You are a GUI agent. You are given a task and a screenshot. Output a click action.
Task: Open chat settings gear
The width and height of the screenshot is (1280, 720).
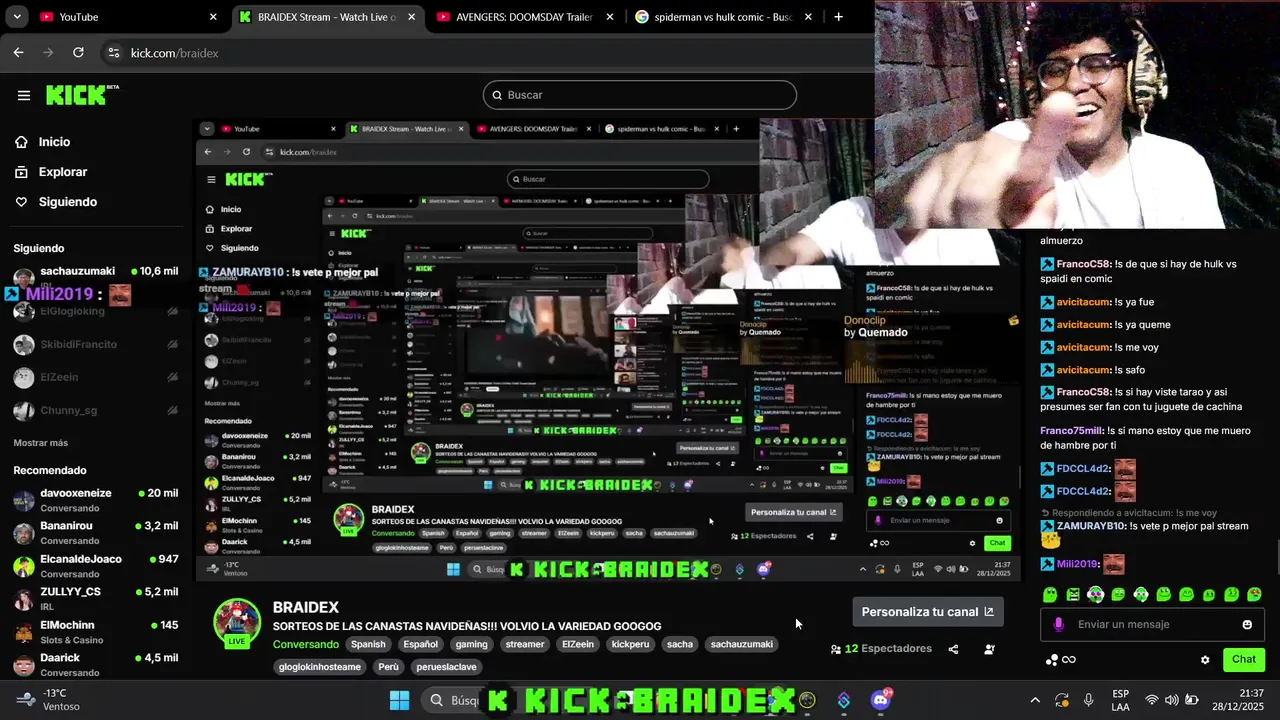coord(1205,660)
